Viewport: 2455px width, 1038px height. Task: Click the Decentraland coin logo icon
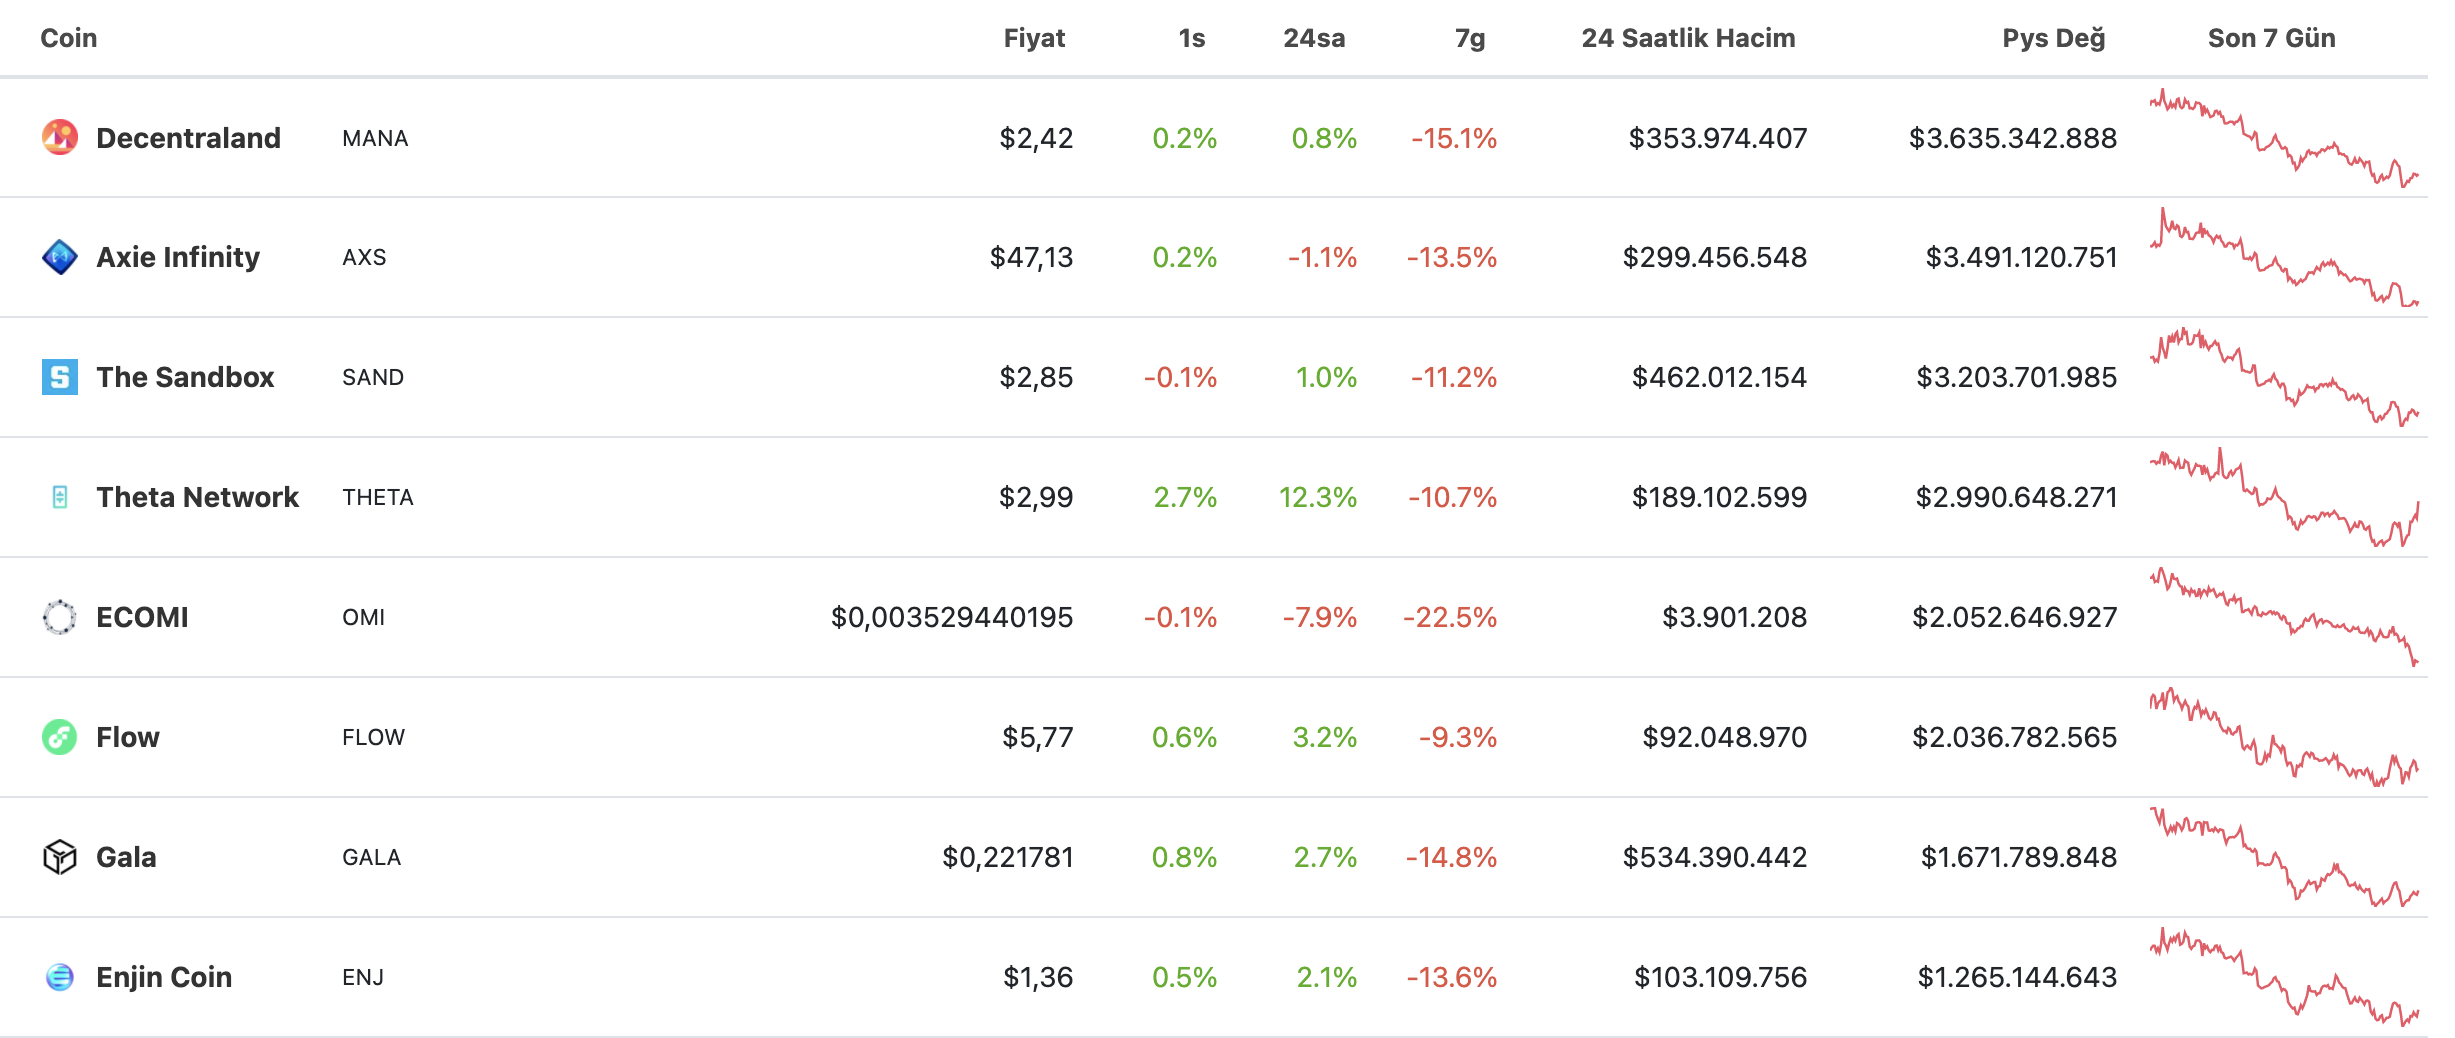click(x=60, y=137)
